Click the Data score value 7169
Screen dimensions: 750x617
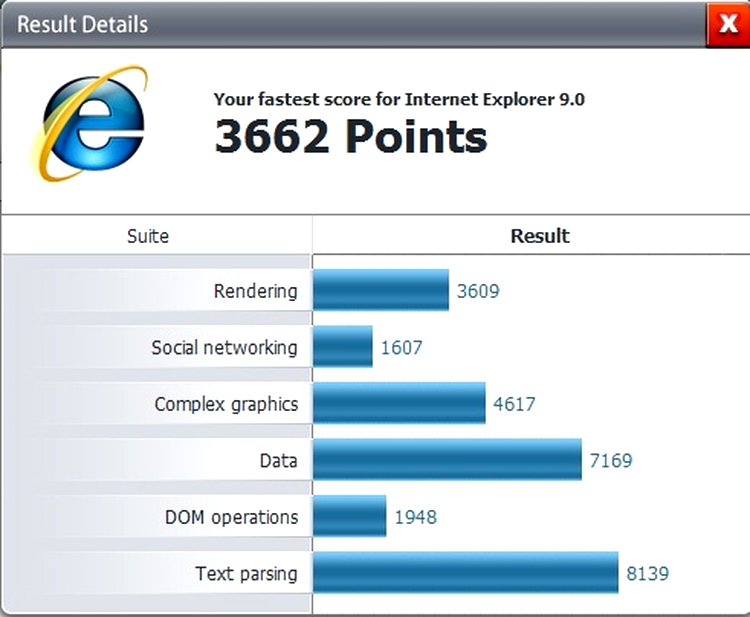coord(611,461)
